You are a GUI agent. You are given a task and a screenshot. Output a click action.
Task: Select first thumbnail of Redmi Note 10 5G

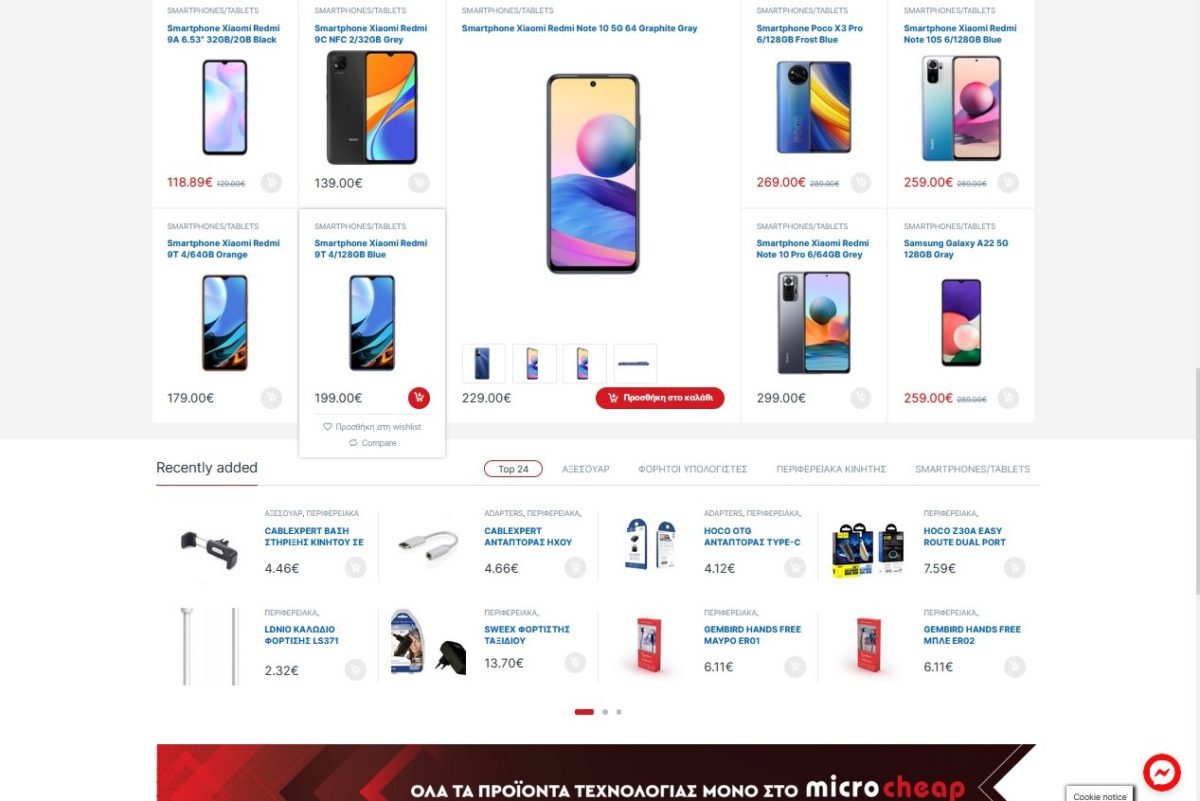(x=484, y=363)
